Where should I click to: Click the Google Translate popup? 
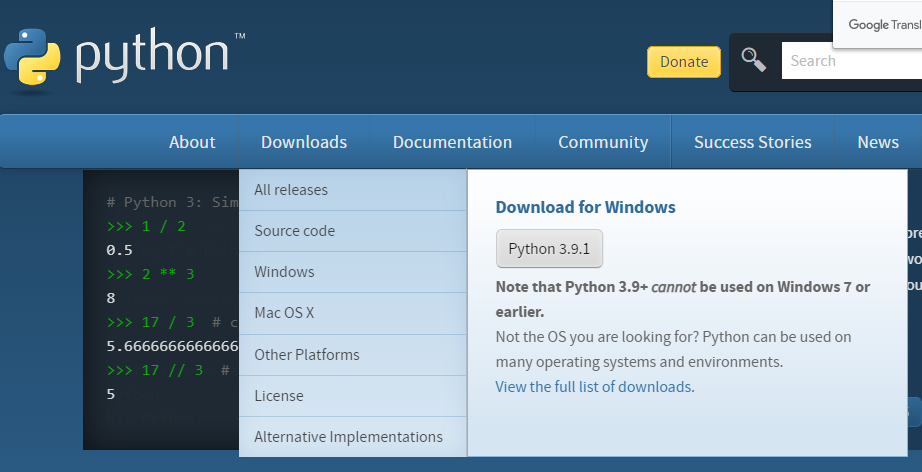tap(878, 24)
